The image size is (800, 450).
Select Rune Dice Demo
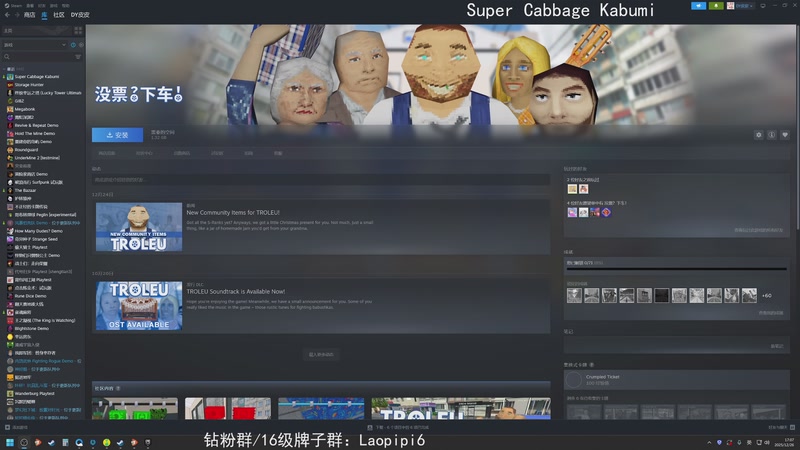(30, 296)
